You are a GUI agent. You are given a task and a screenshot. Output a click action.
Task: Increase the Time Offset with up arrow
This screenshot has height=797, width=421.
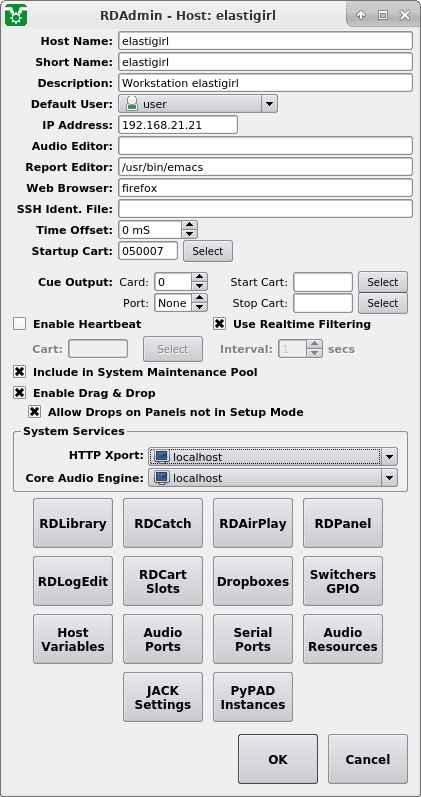189,225
